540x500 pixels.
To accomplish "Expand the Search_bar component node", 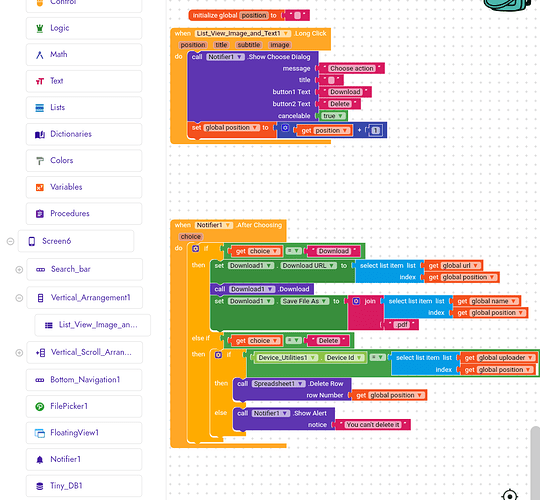I will click(x=19, y=270).
